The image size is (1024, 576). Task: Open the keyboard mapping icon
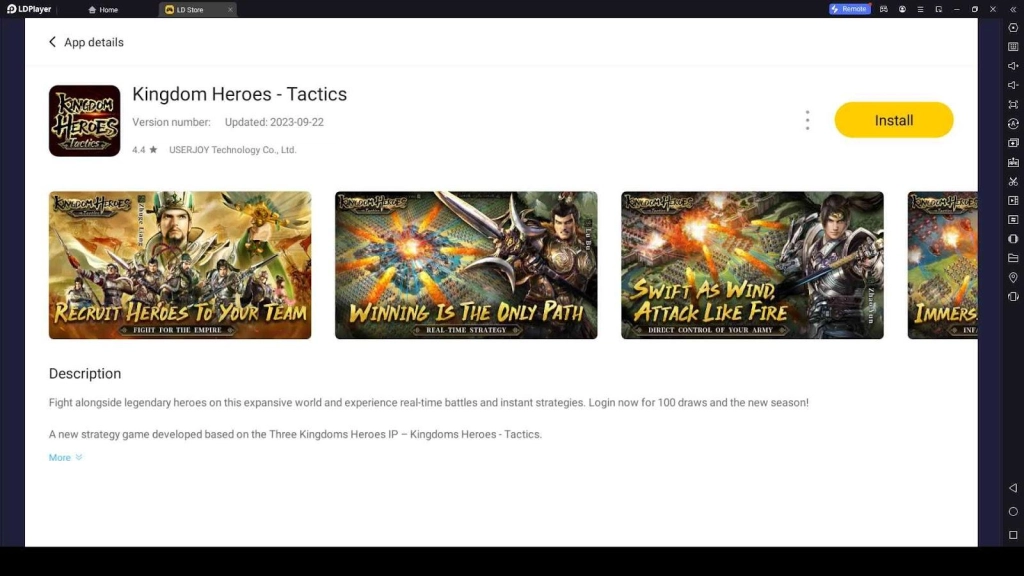pos(1013,47)
